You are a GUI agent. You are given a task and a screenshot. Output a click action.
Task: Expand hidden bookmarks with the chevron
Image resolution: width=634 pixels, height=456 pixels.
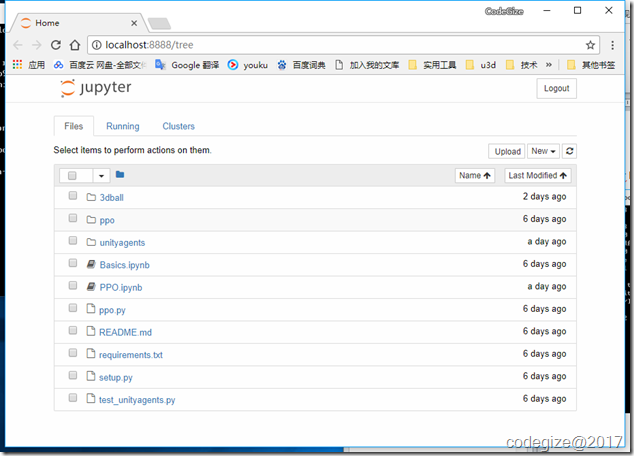tap(549, 65)
